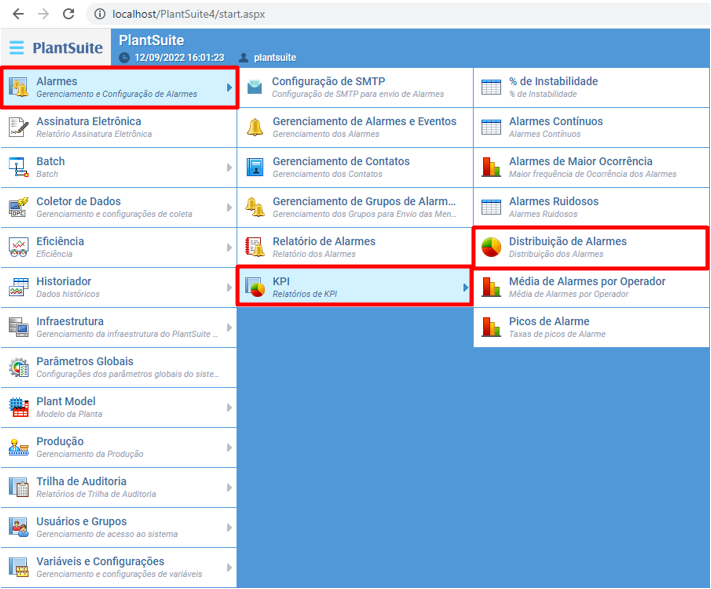Image resolution: width=711 pixels, height=589 pixels.
Task: Click the Gerenciamento de Grupos de Alarmes bells icon
Action: click(255, 207)
